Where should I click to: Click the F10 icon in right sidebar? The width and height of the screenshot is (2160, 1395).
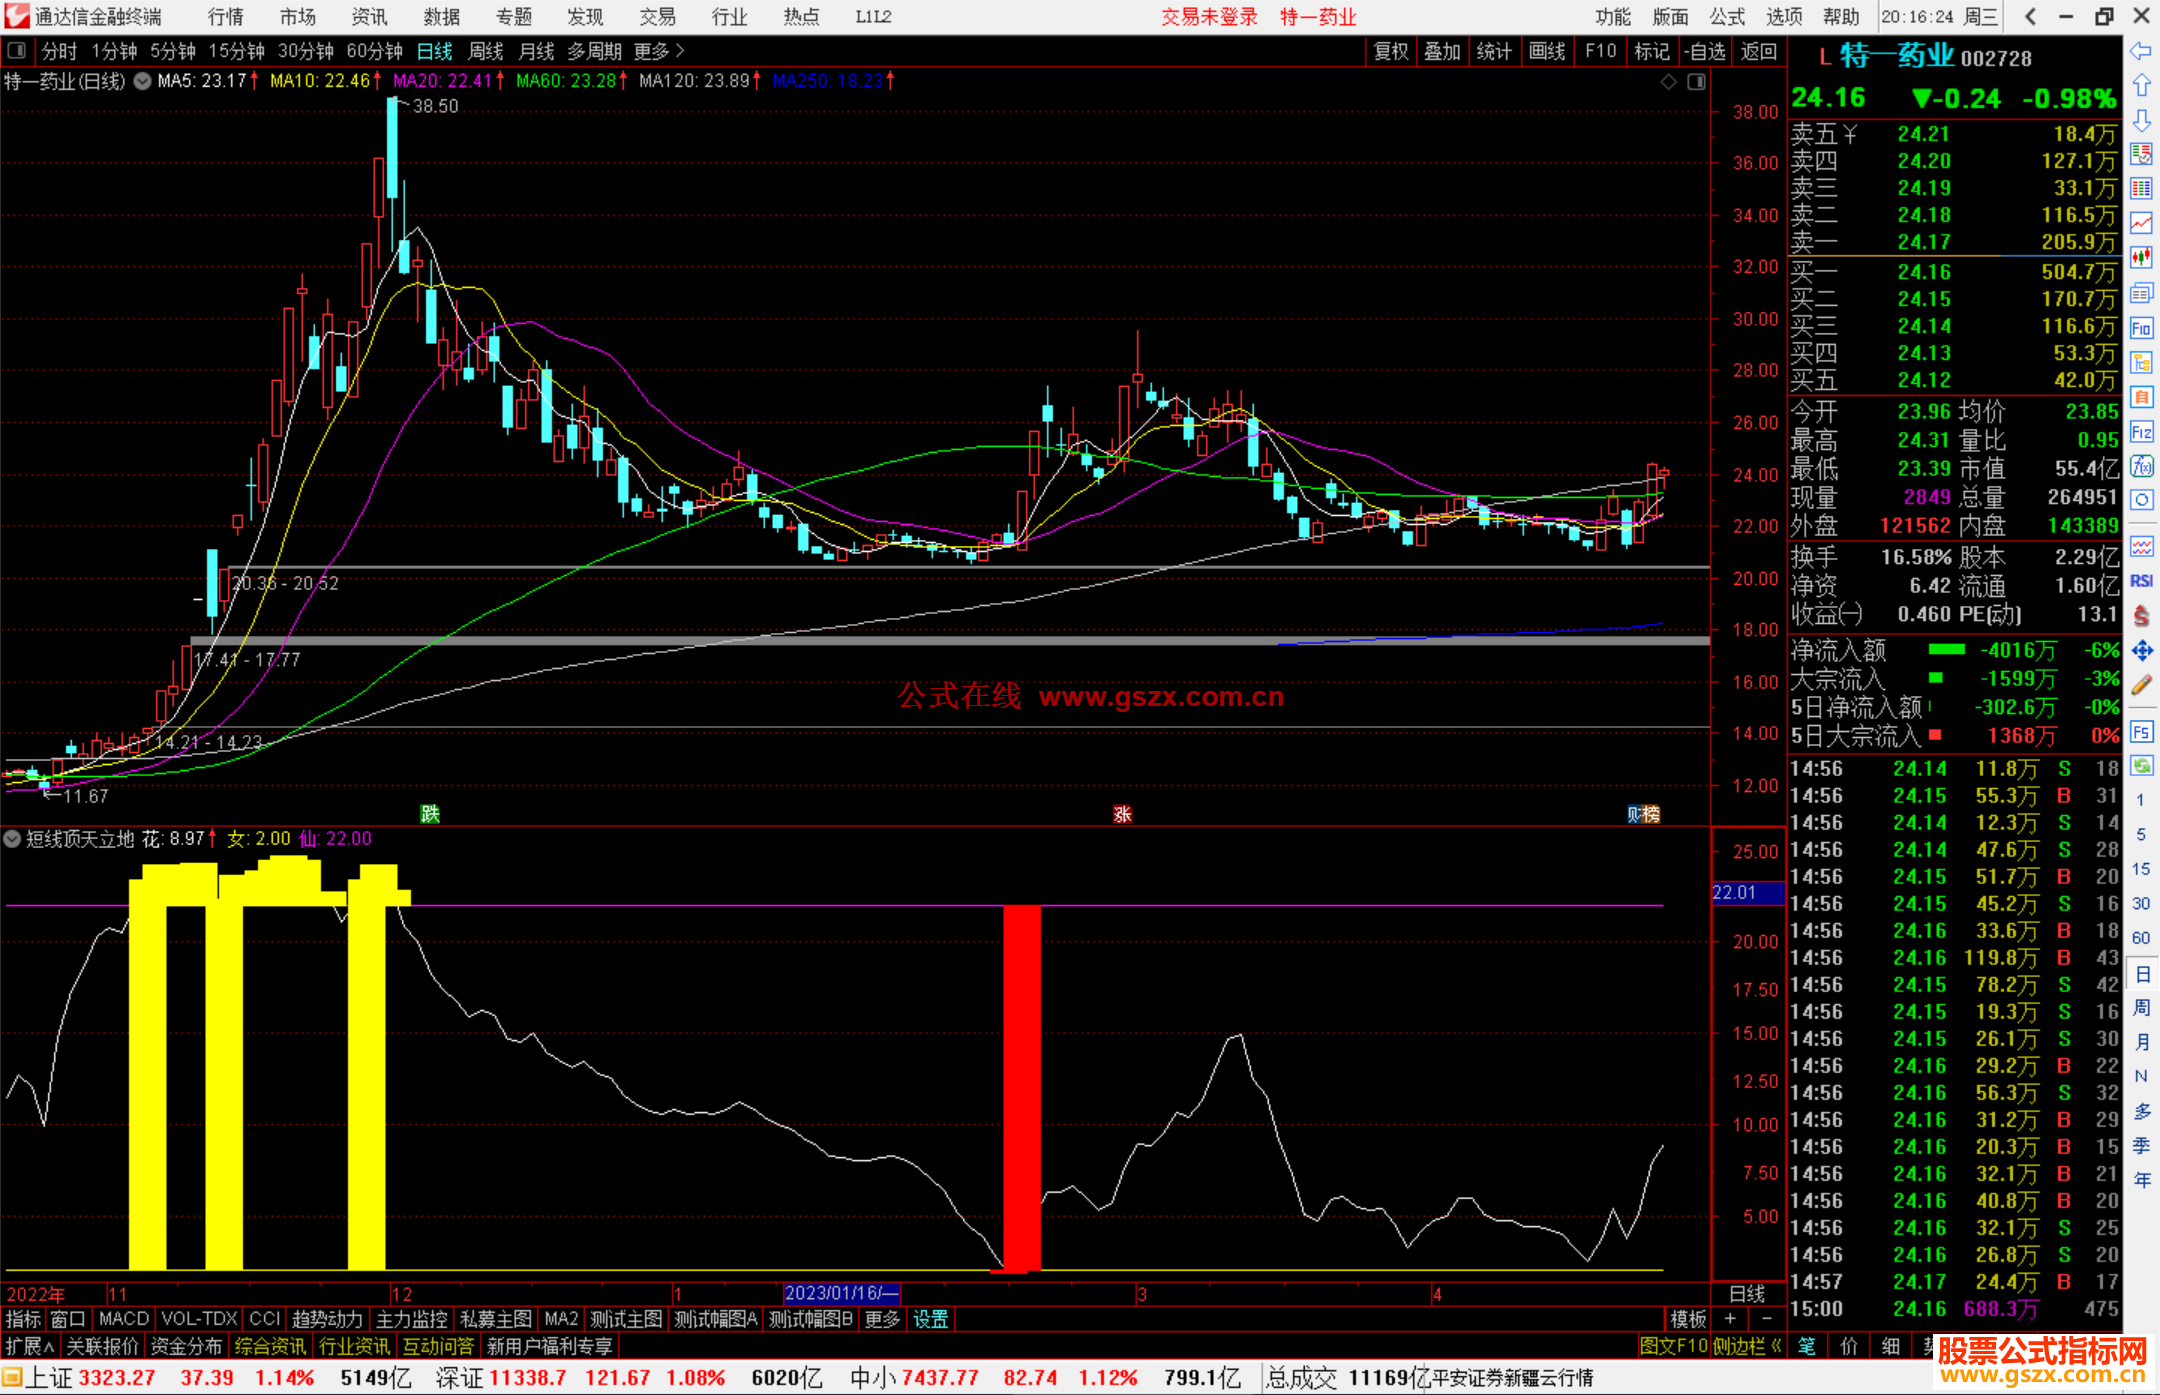pos(2141,328)
